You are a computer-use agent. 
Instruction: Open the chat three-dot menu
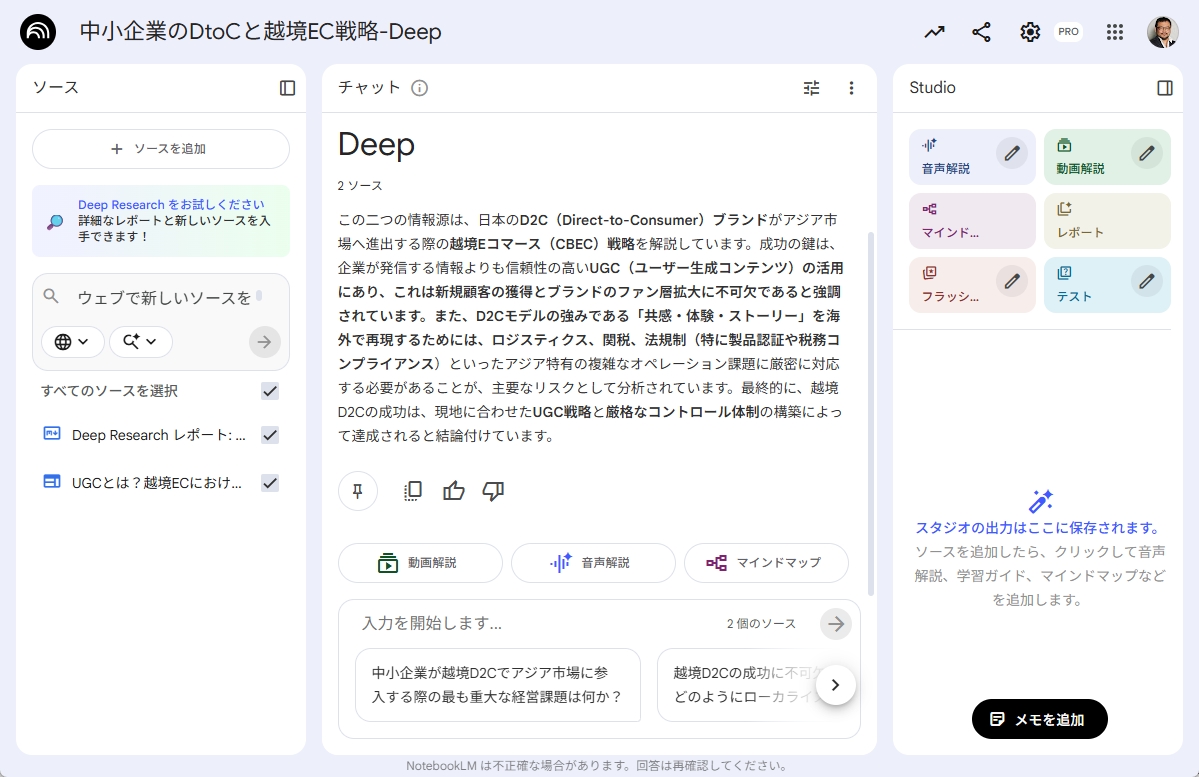(851, 88)
